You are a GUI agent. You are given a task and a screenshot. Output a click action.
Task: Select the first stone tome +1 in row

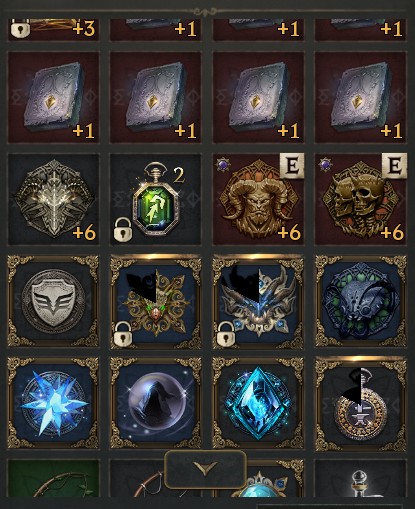coord(53,97)
